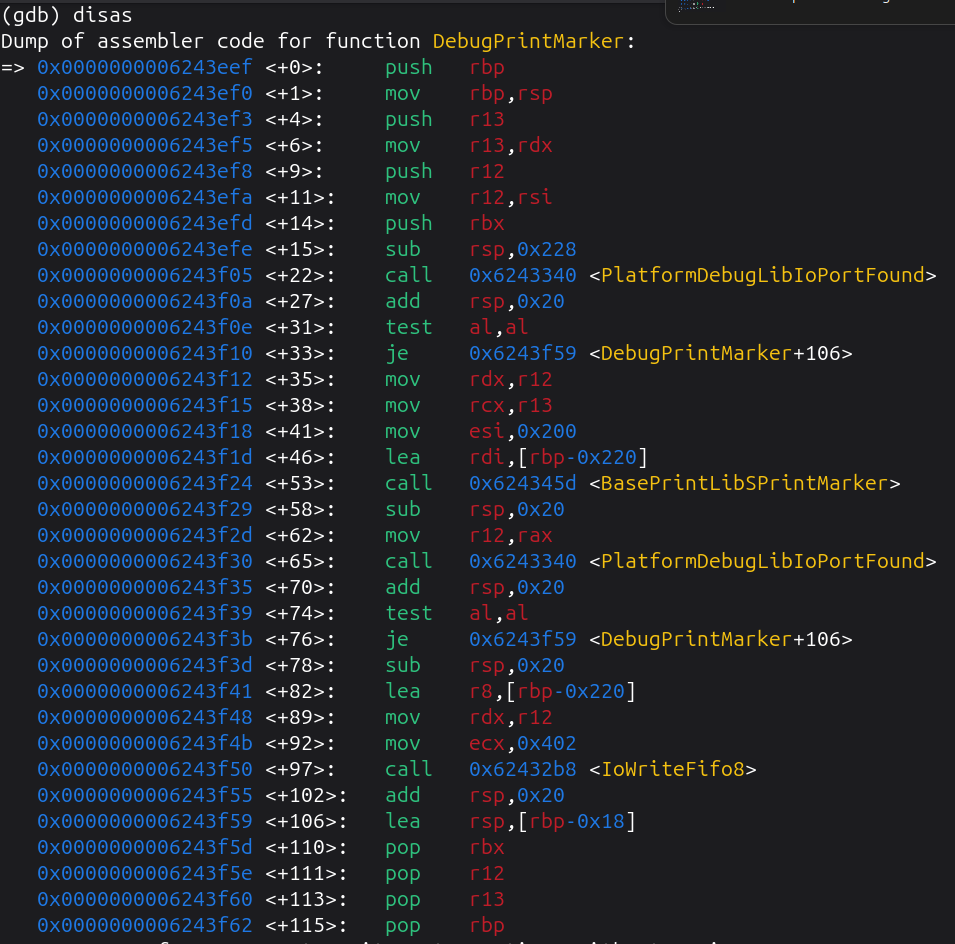The image size is (955, 944).
Task: Click the DebugPrintMarker function name in header
Action: 528,42
